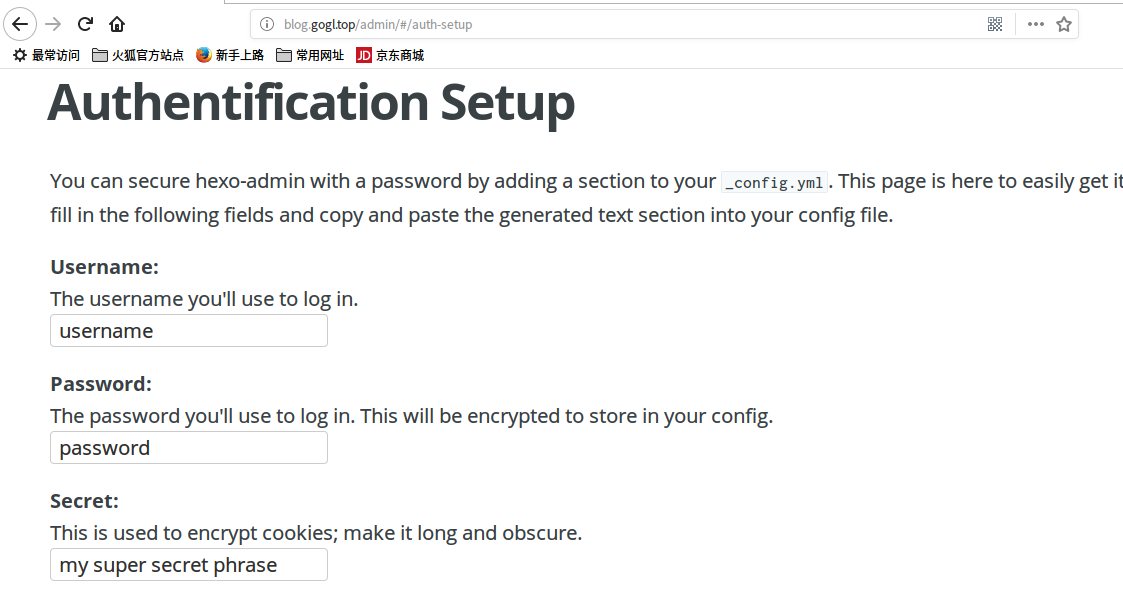1123x612 pixels.
Task: Click the bold Secret: field label
Action: [85, 501]
